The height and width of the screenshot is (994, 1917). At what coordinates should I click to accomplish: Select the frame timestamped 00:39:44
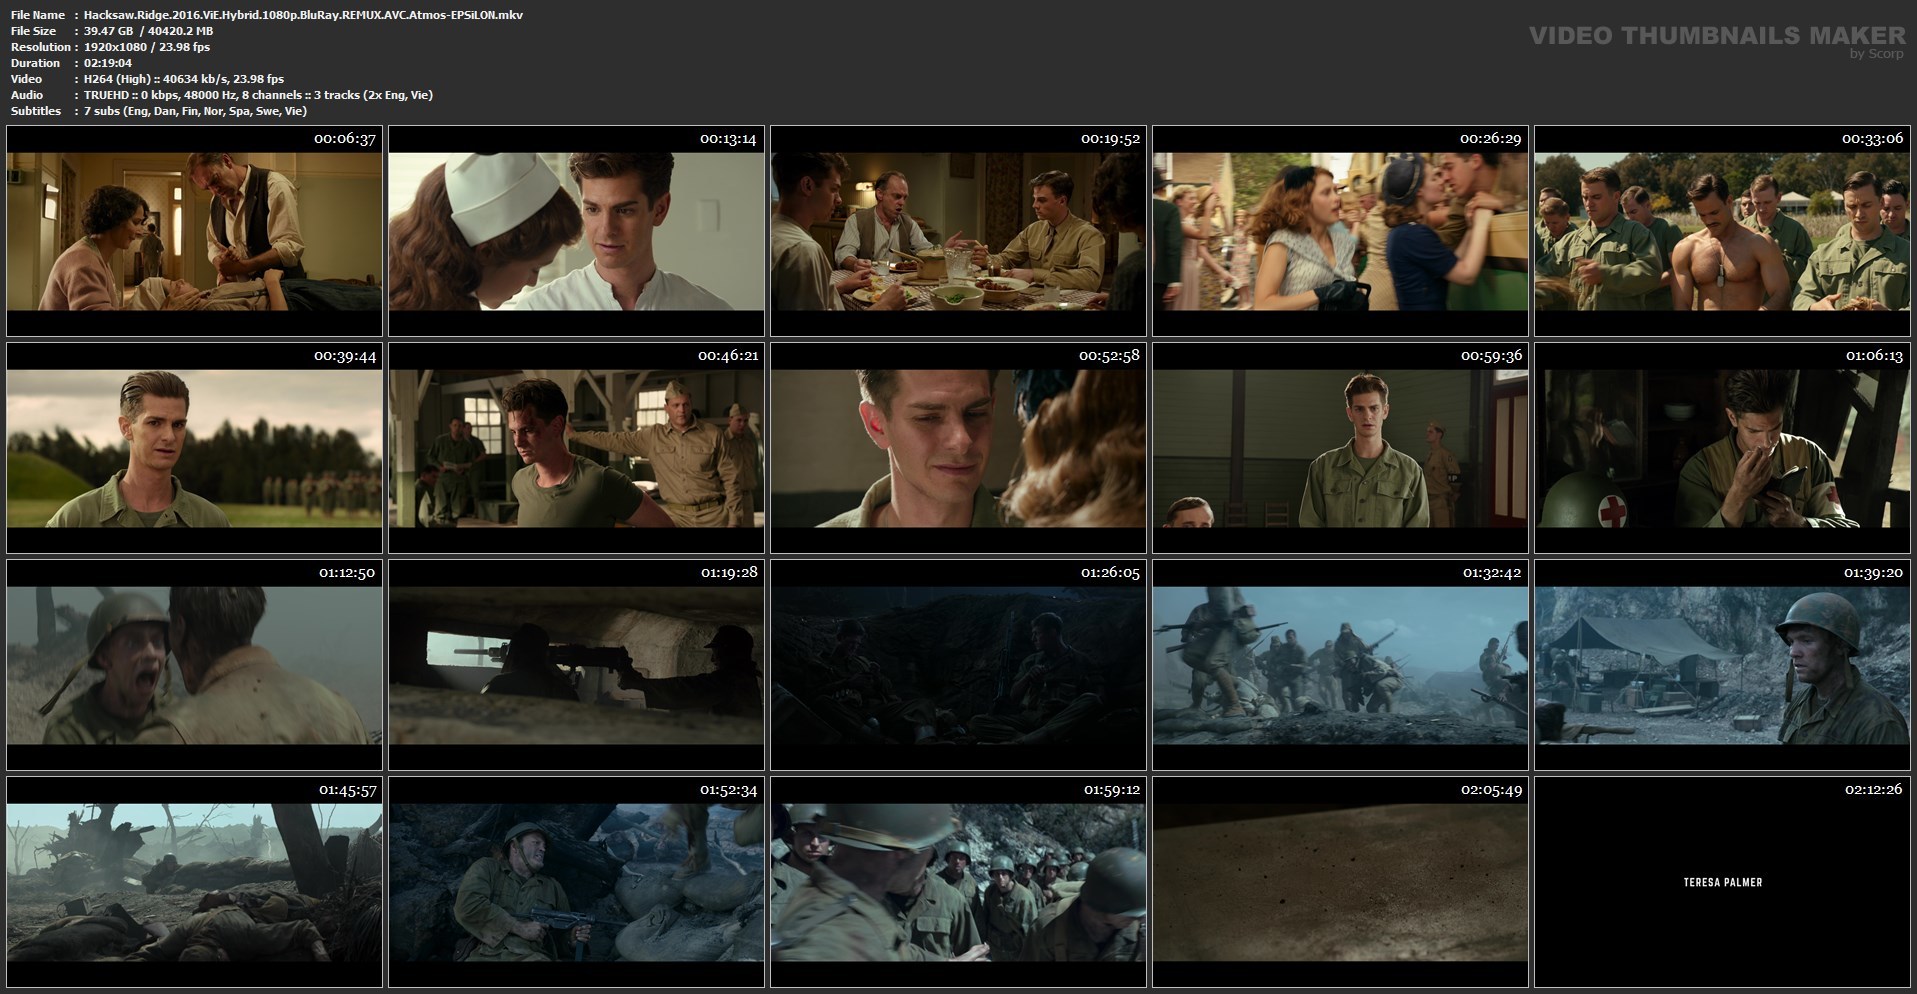194,448
